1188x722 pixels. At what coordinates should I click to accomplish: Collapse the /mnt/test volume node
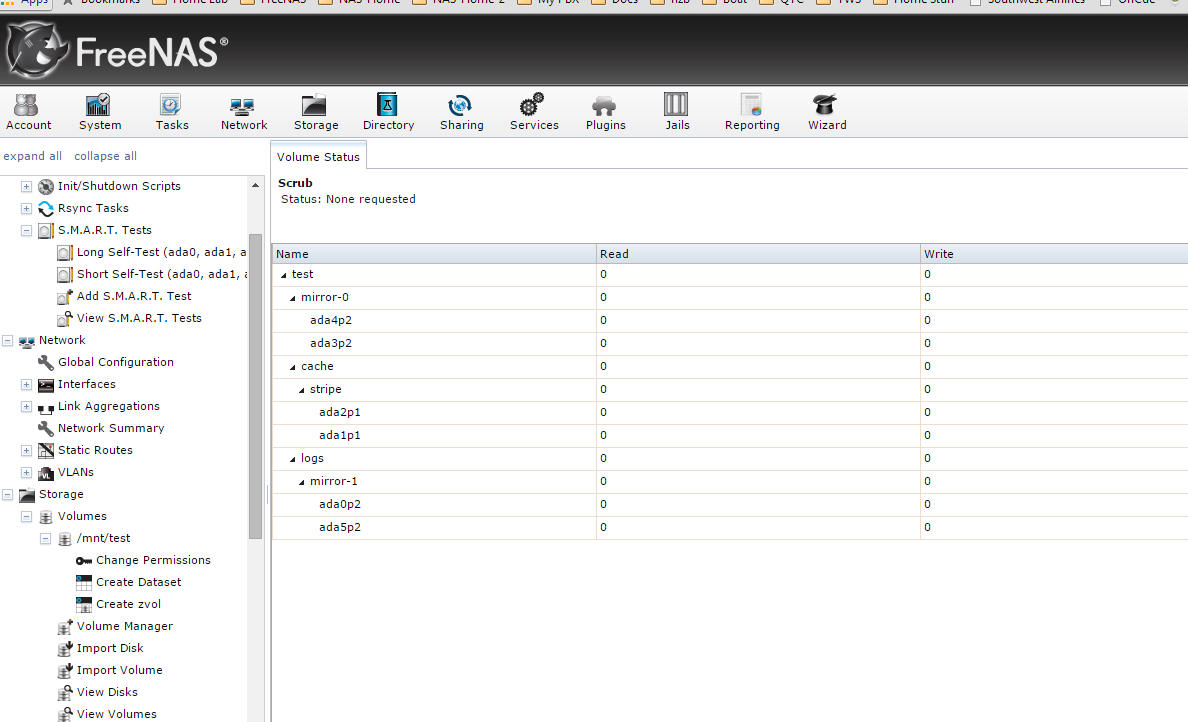tap(45, 539)
